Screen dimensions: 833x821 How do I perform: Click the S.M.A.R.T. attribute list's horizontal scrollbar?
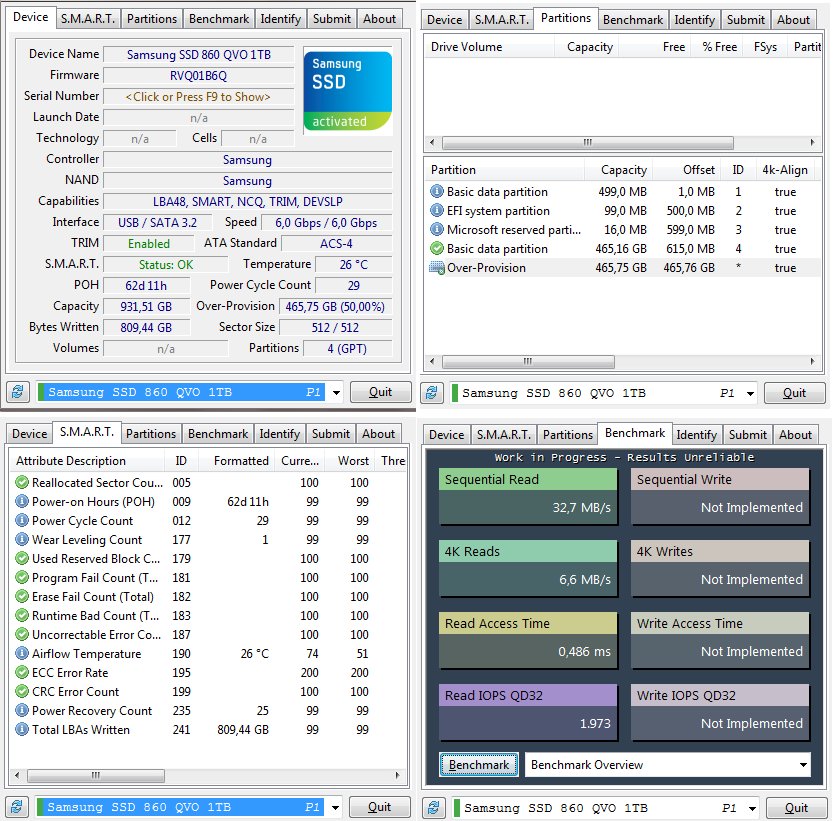coord(96,775)
